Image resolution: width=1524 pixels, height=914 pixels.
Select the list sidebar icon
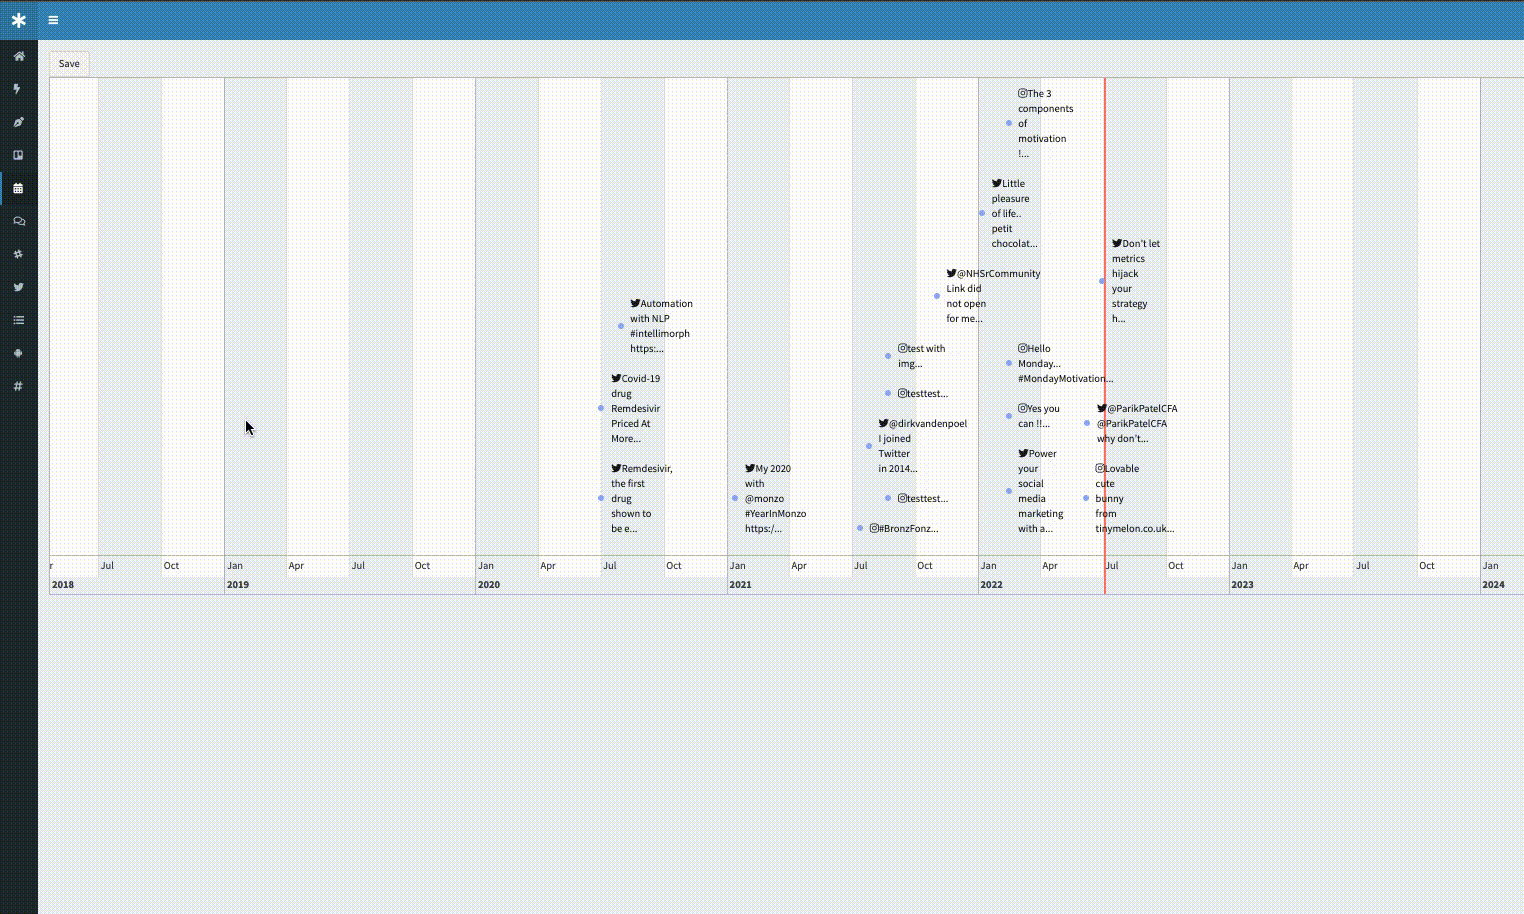[18, 320]
